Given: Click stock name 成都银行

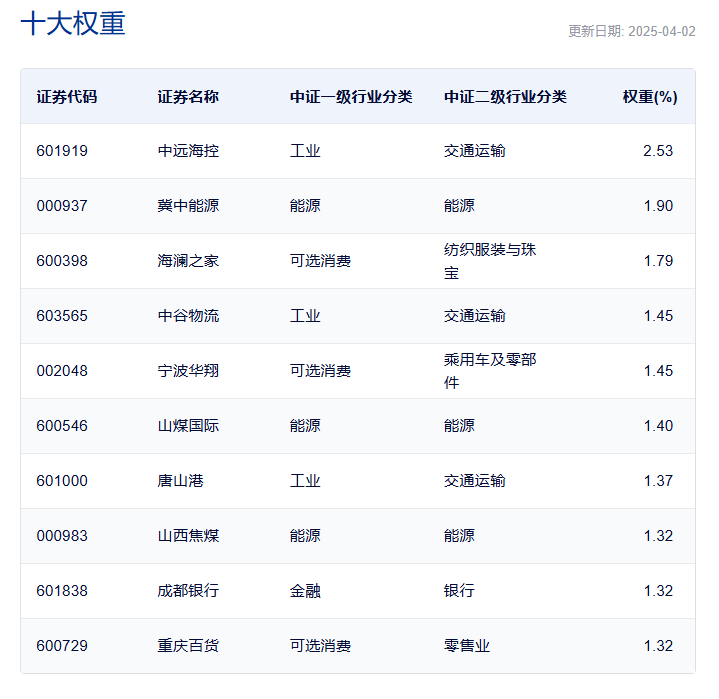Looking at the screenshot, I should tap(188, 591).
